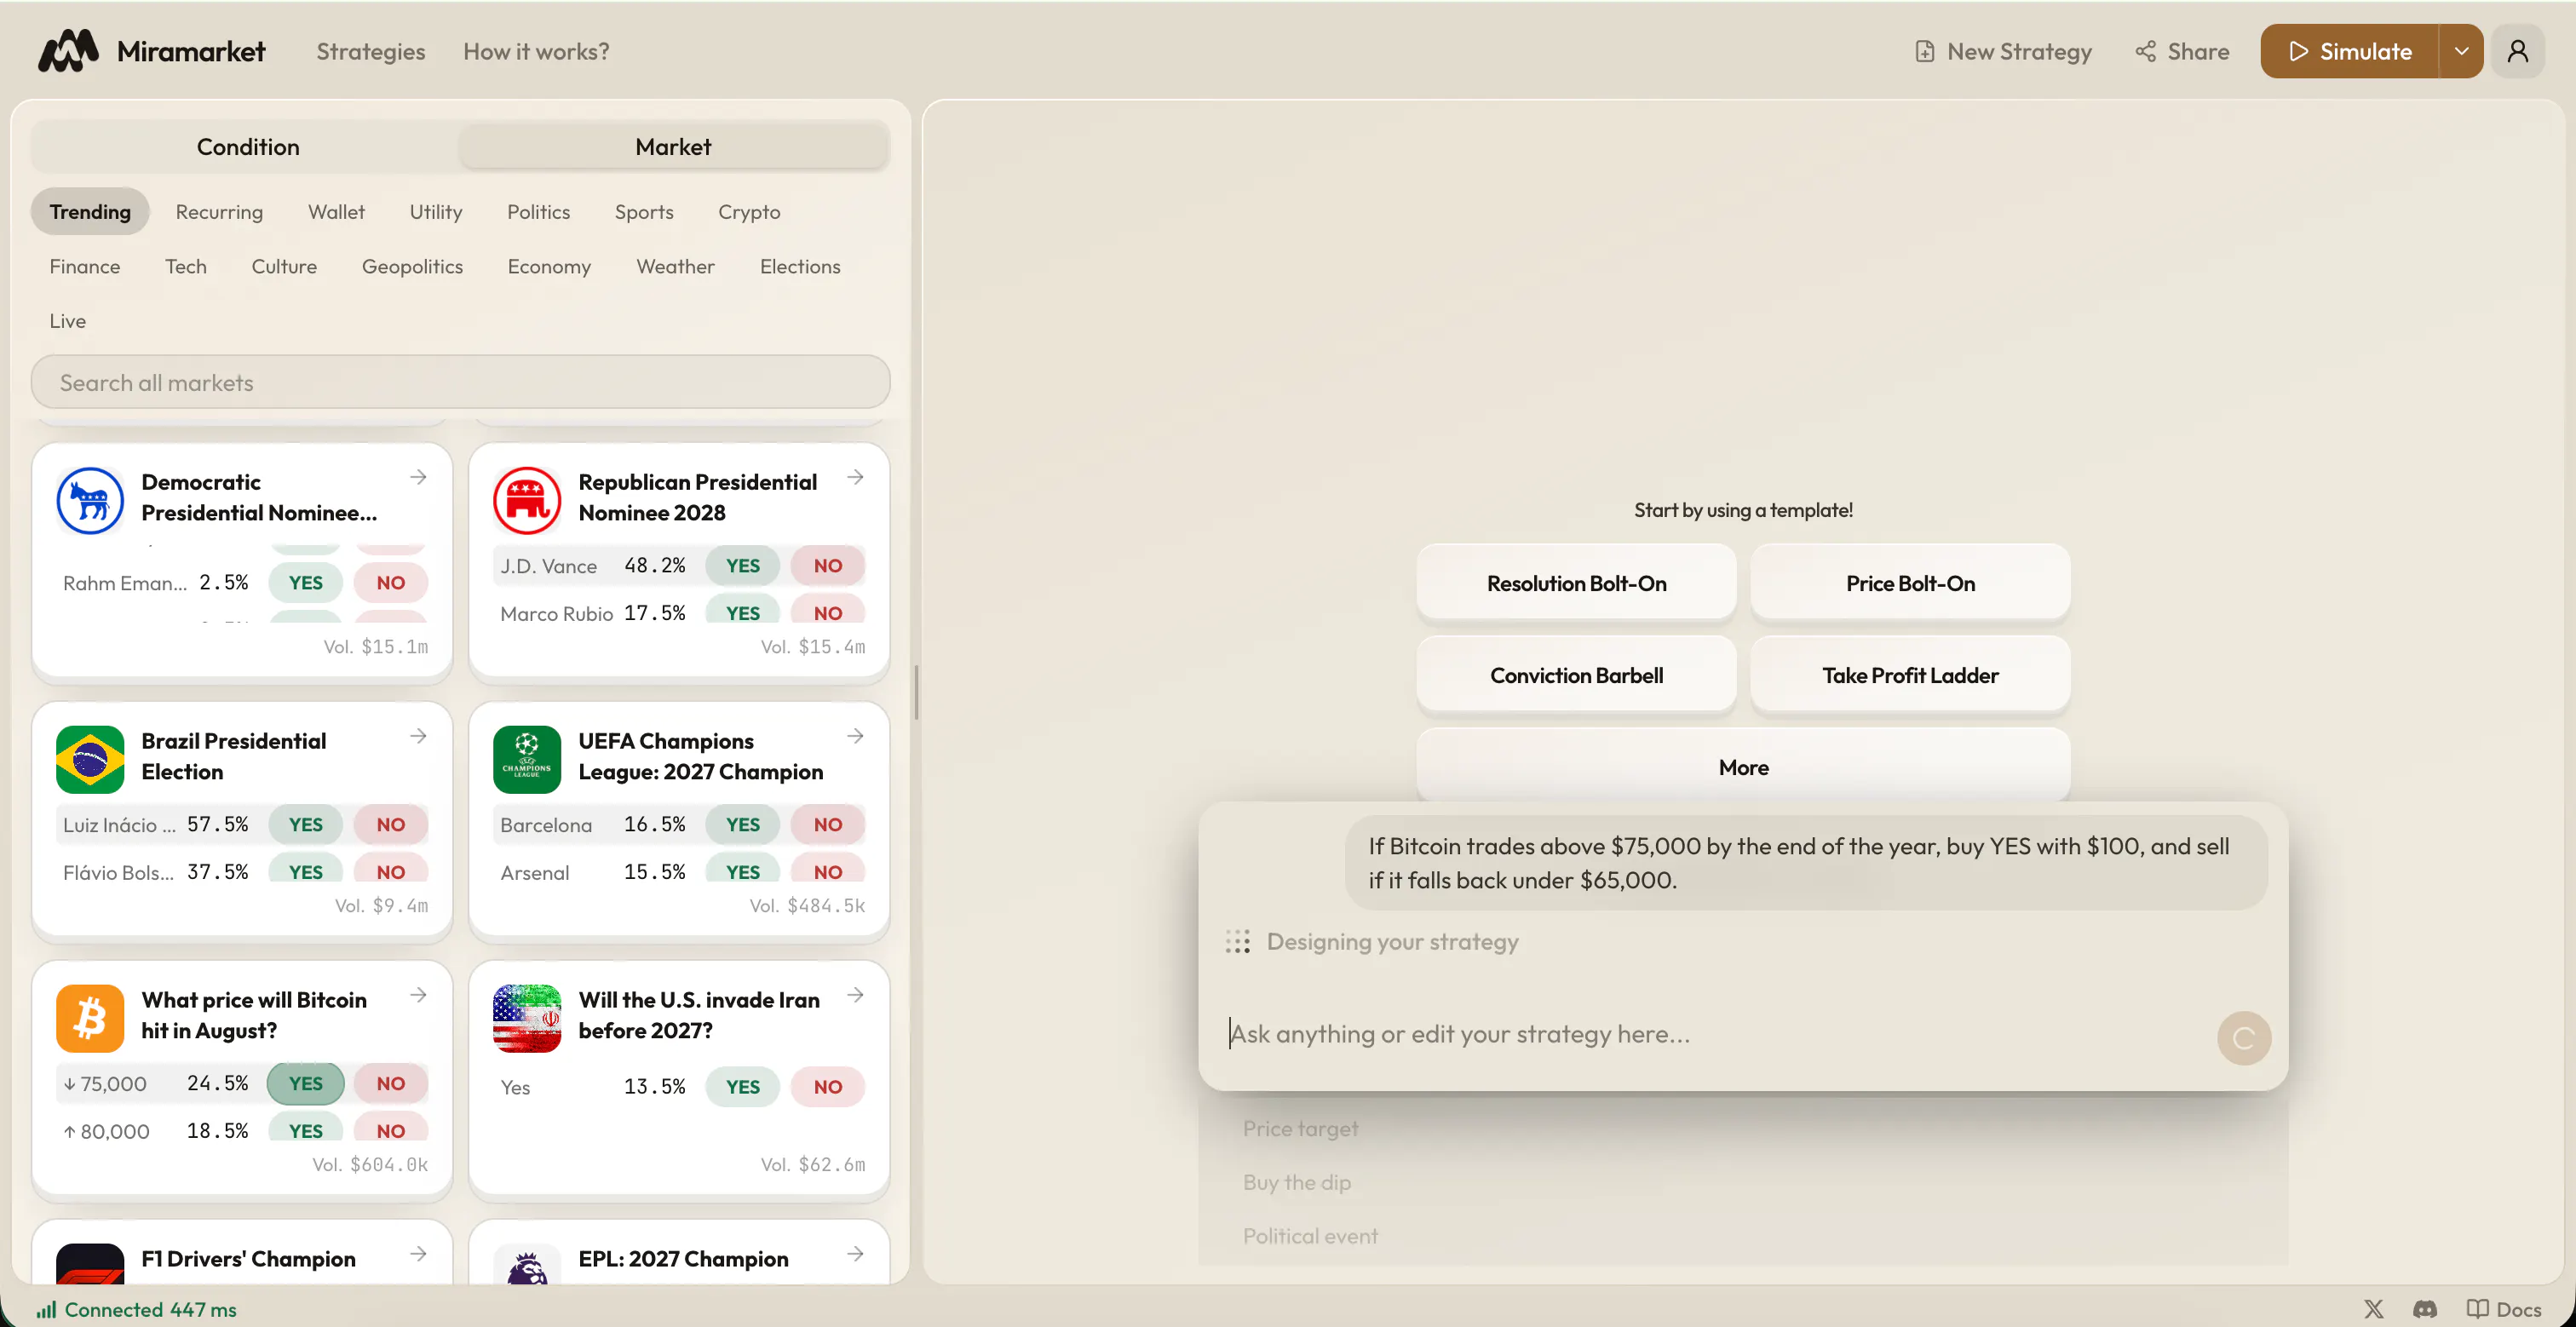Open the U.S. invade Iran market arrow
Image resolution: width=2576 pixels, height=1327 pixels.
point(856,996)
